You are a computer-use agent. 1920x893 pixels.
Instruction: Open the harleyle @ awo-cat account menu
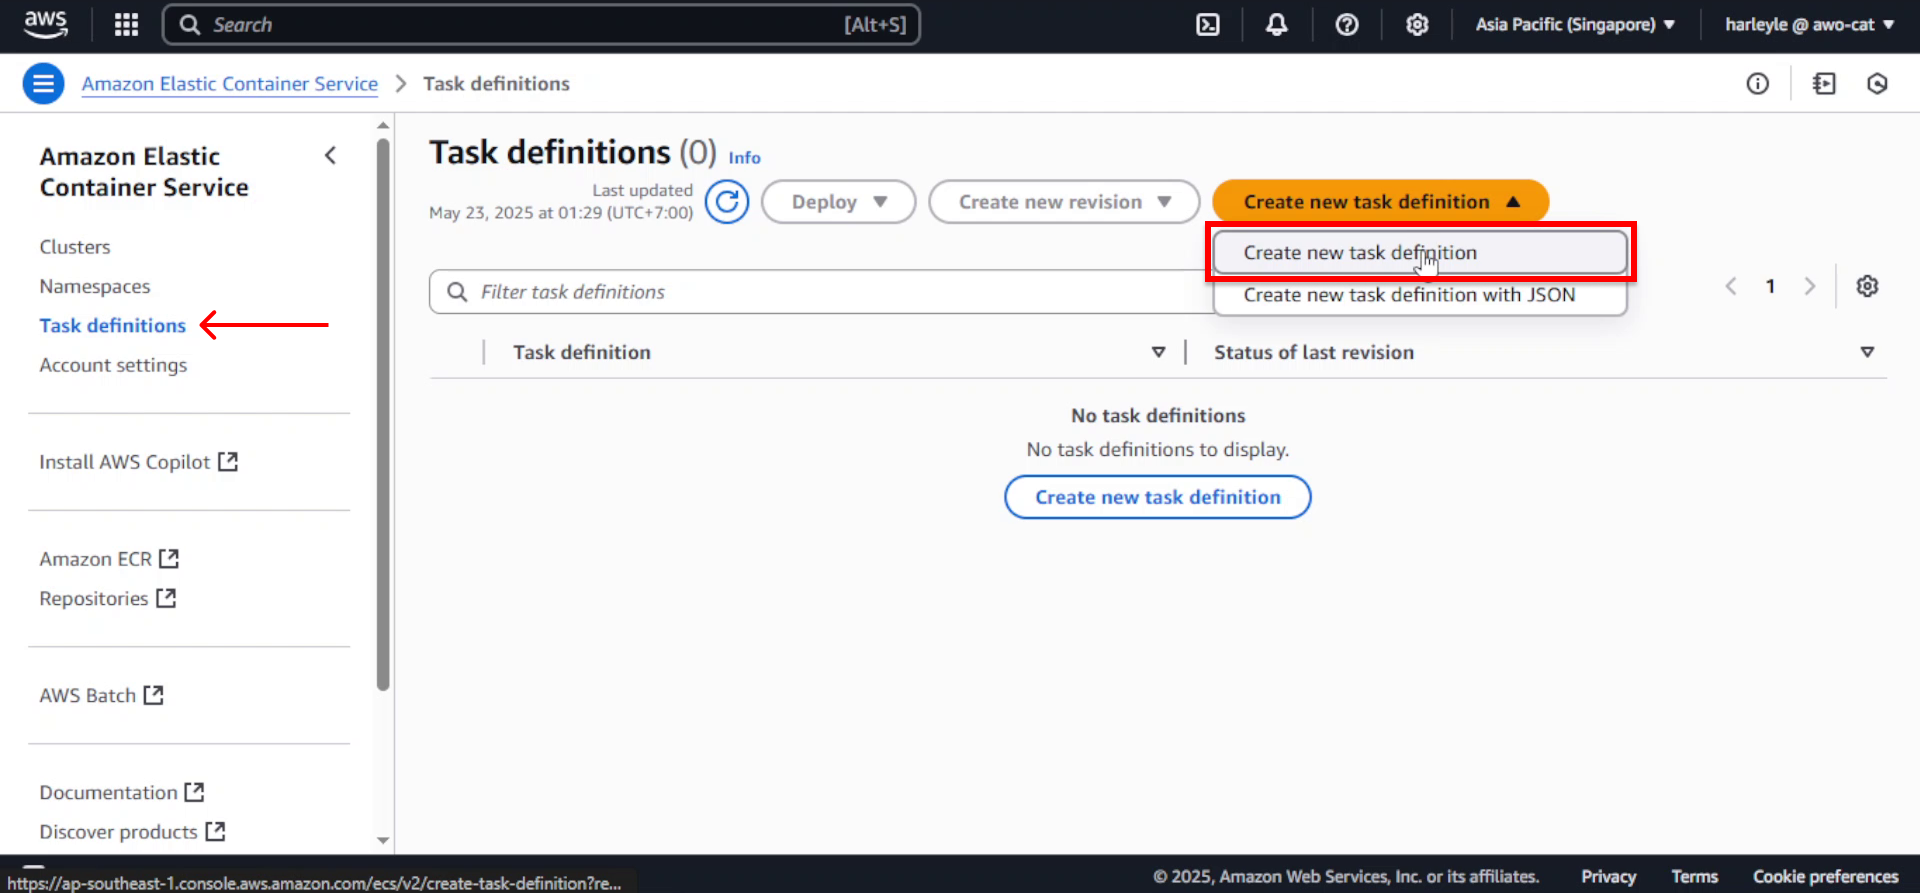(x=1809, y=25)
